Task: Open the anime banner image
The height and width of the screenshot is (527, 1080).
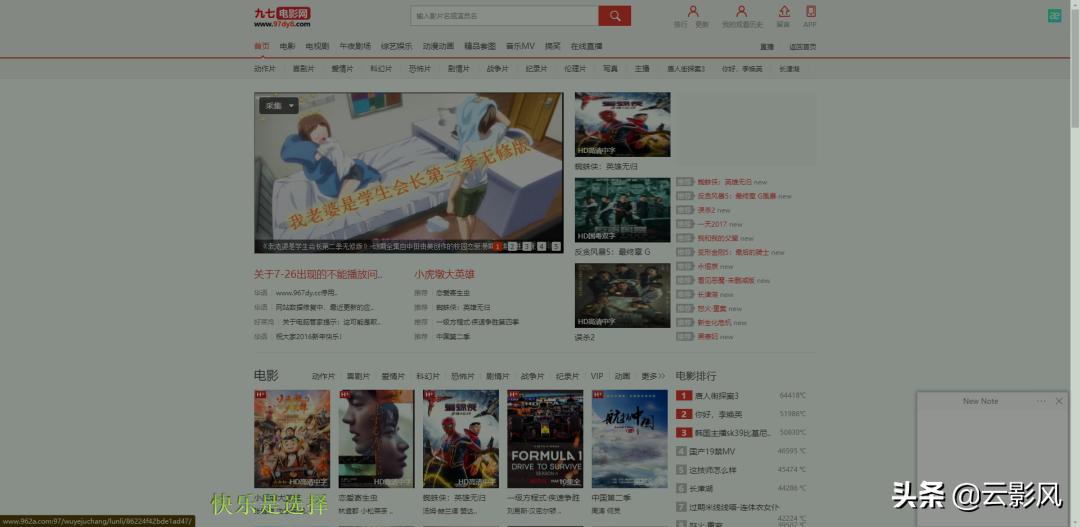Action: pos(408,172)
